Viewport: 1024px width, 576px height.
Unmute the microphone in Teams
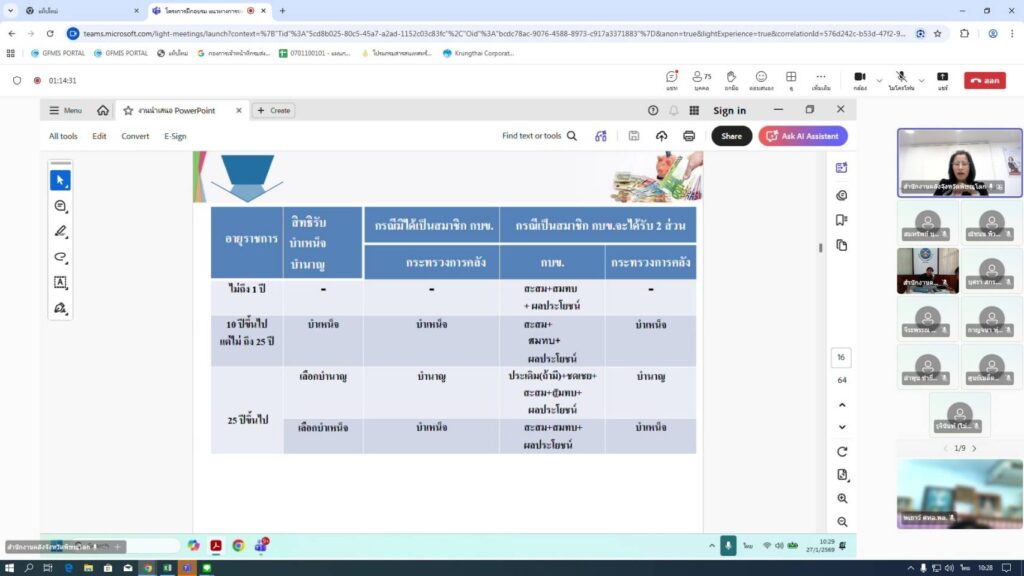tap(901, 79)
